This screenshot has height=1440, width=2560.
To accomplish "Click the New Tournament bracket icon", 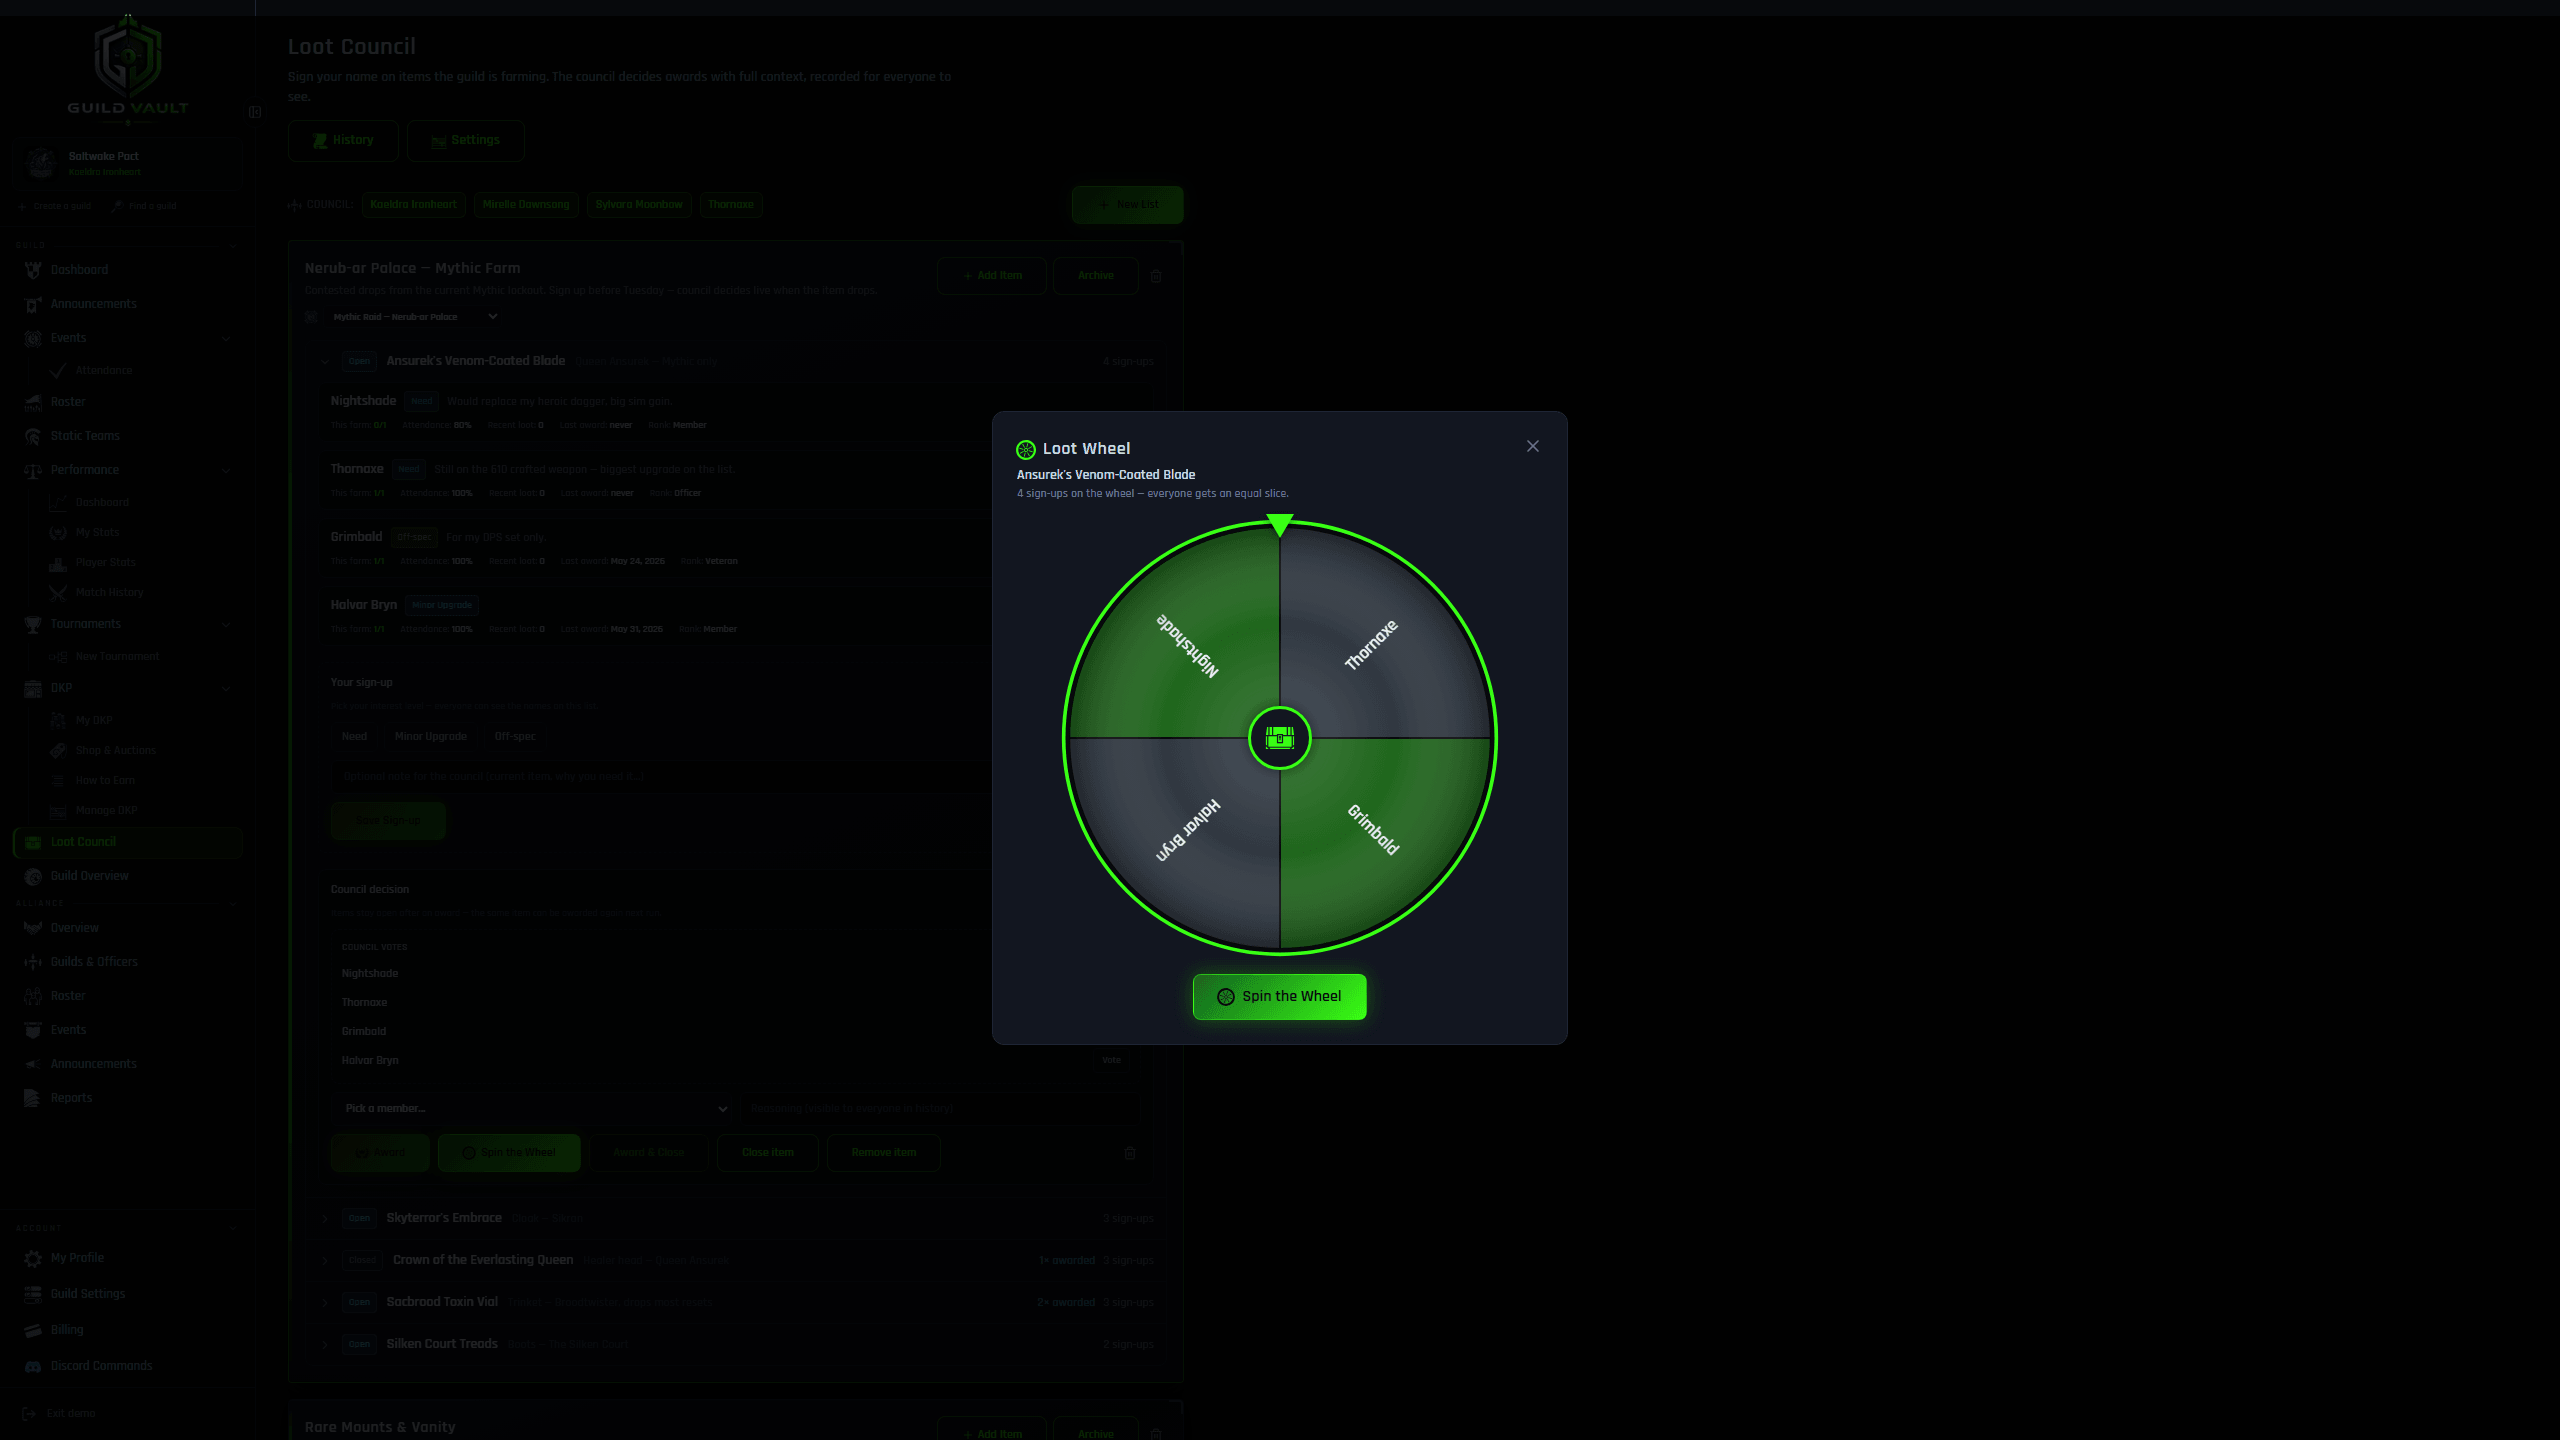I will pos(58,657).
